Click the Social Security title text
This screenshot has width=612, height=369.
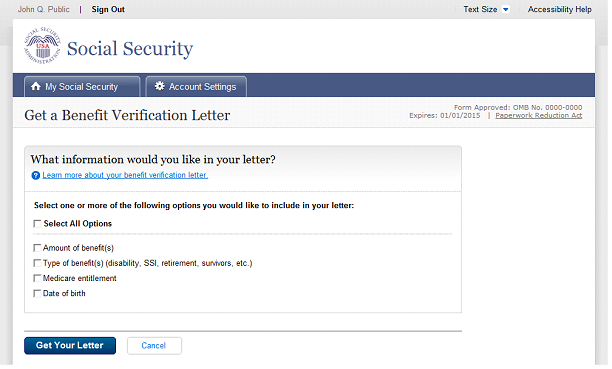(x=130, y=49)
